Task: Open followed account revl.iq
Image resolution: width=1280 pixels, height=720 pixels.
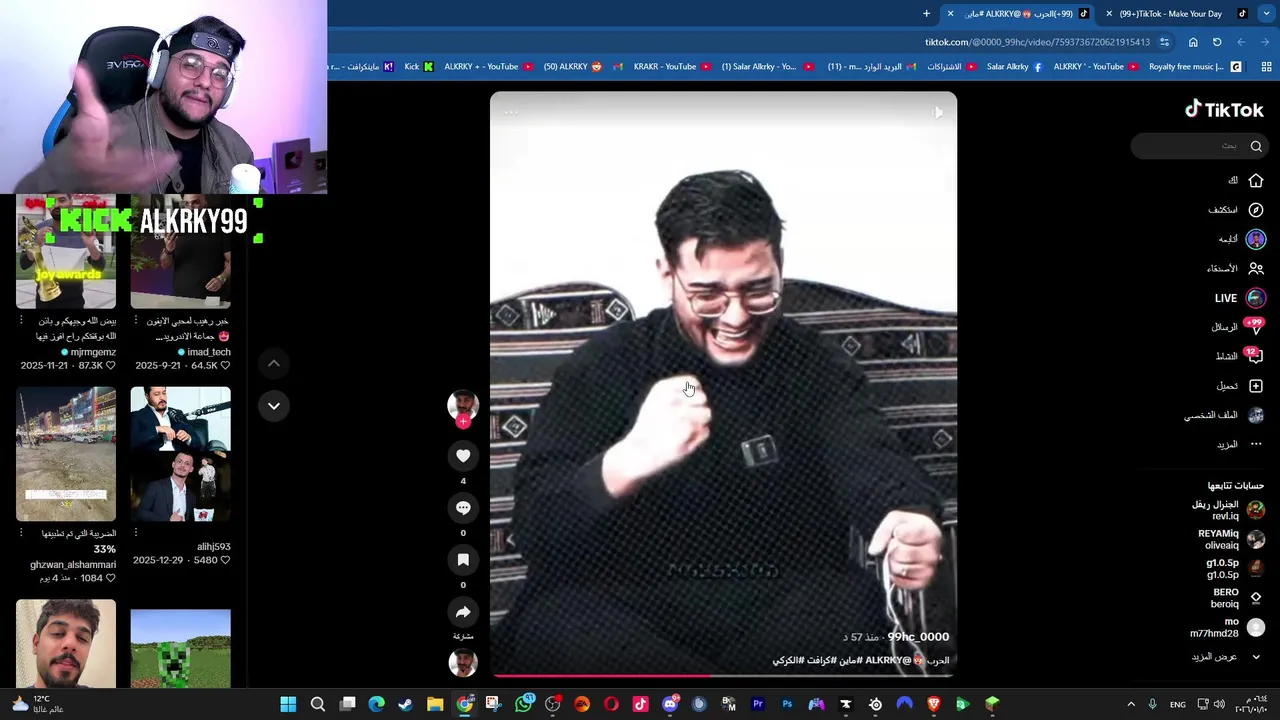Action: [x=1228, y=510]
